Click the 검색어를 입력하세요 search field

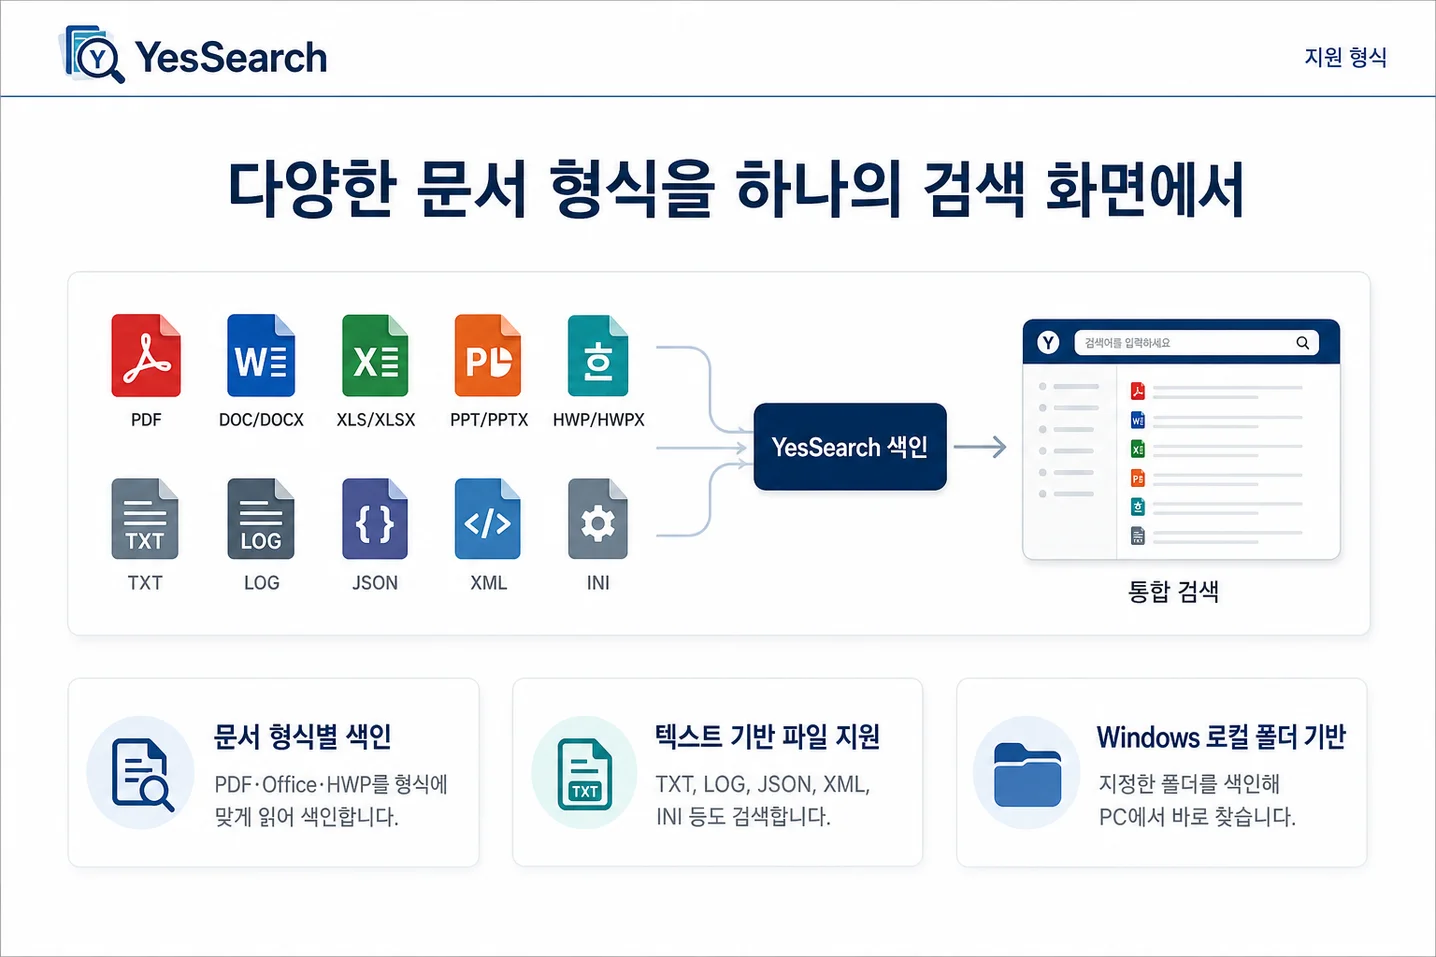1196,343
